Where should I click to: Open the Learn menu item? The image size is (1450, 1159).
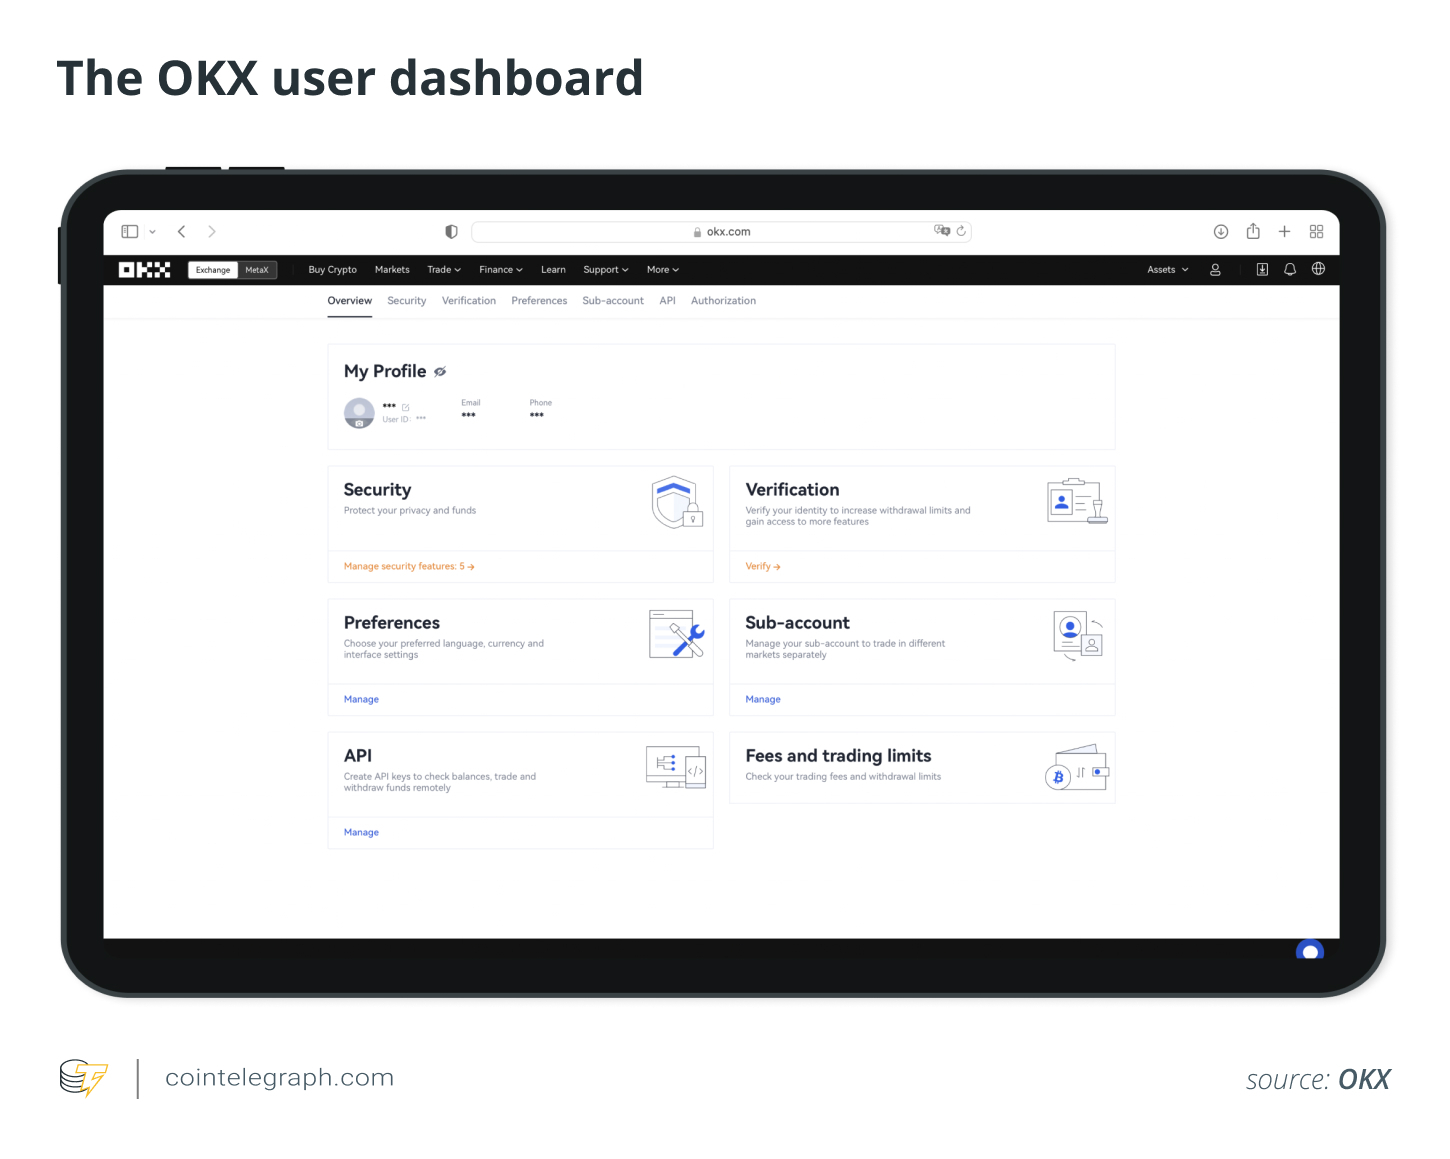(553, 270)
